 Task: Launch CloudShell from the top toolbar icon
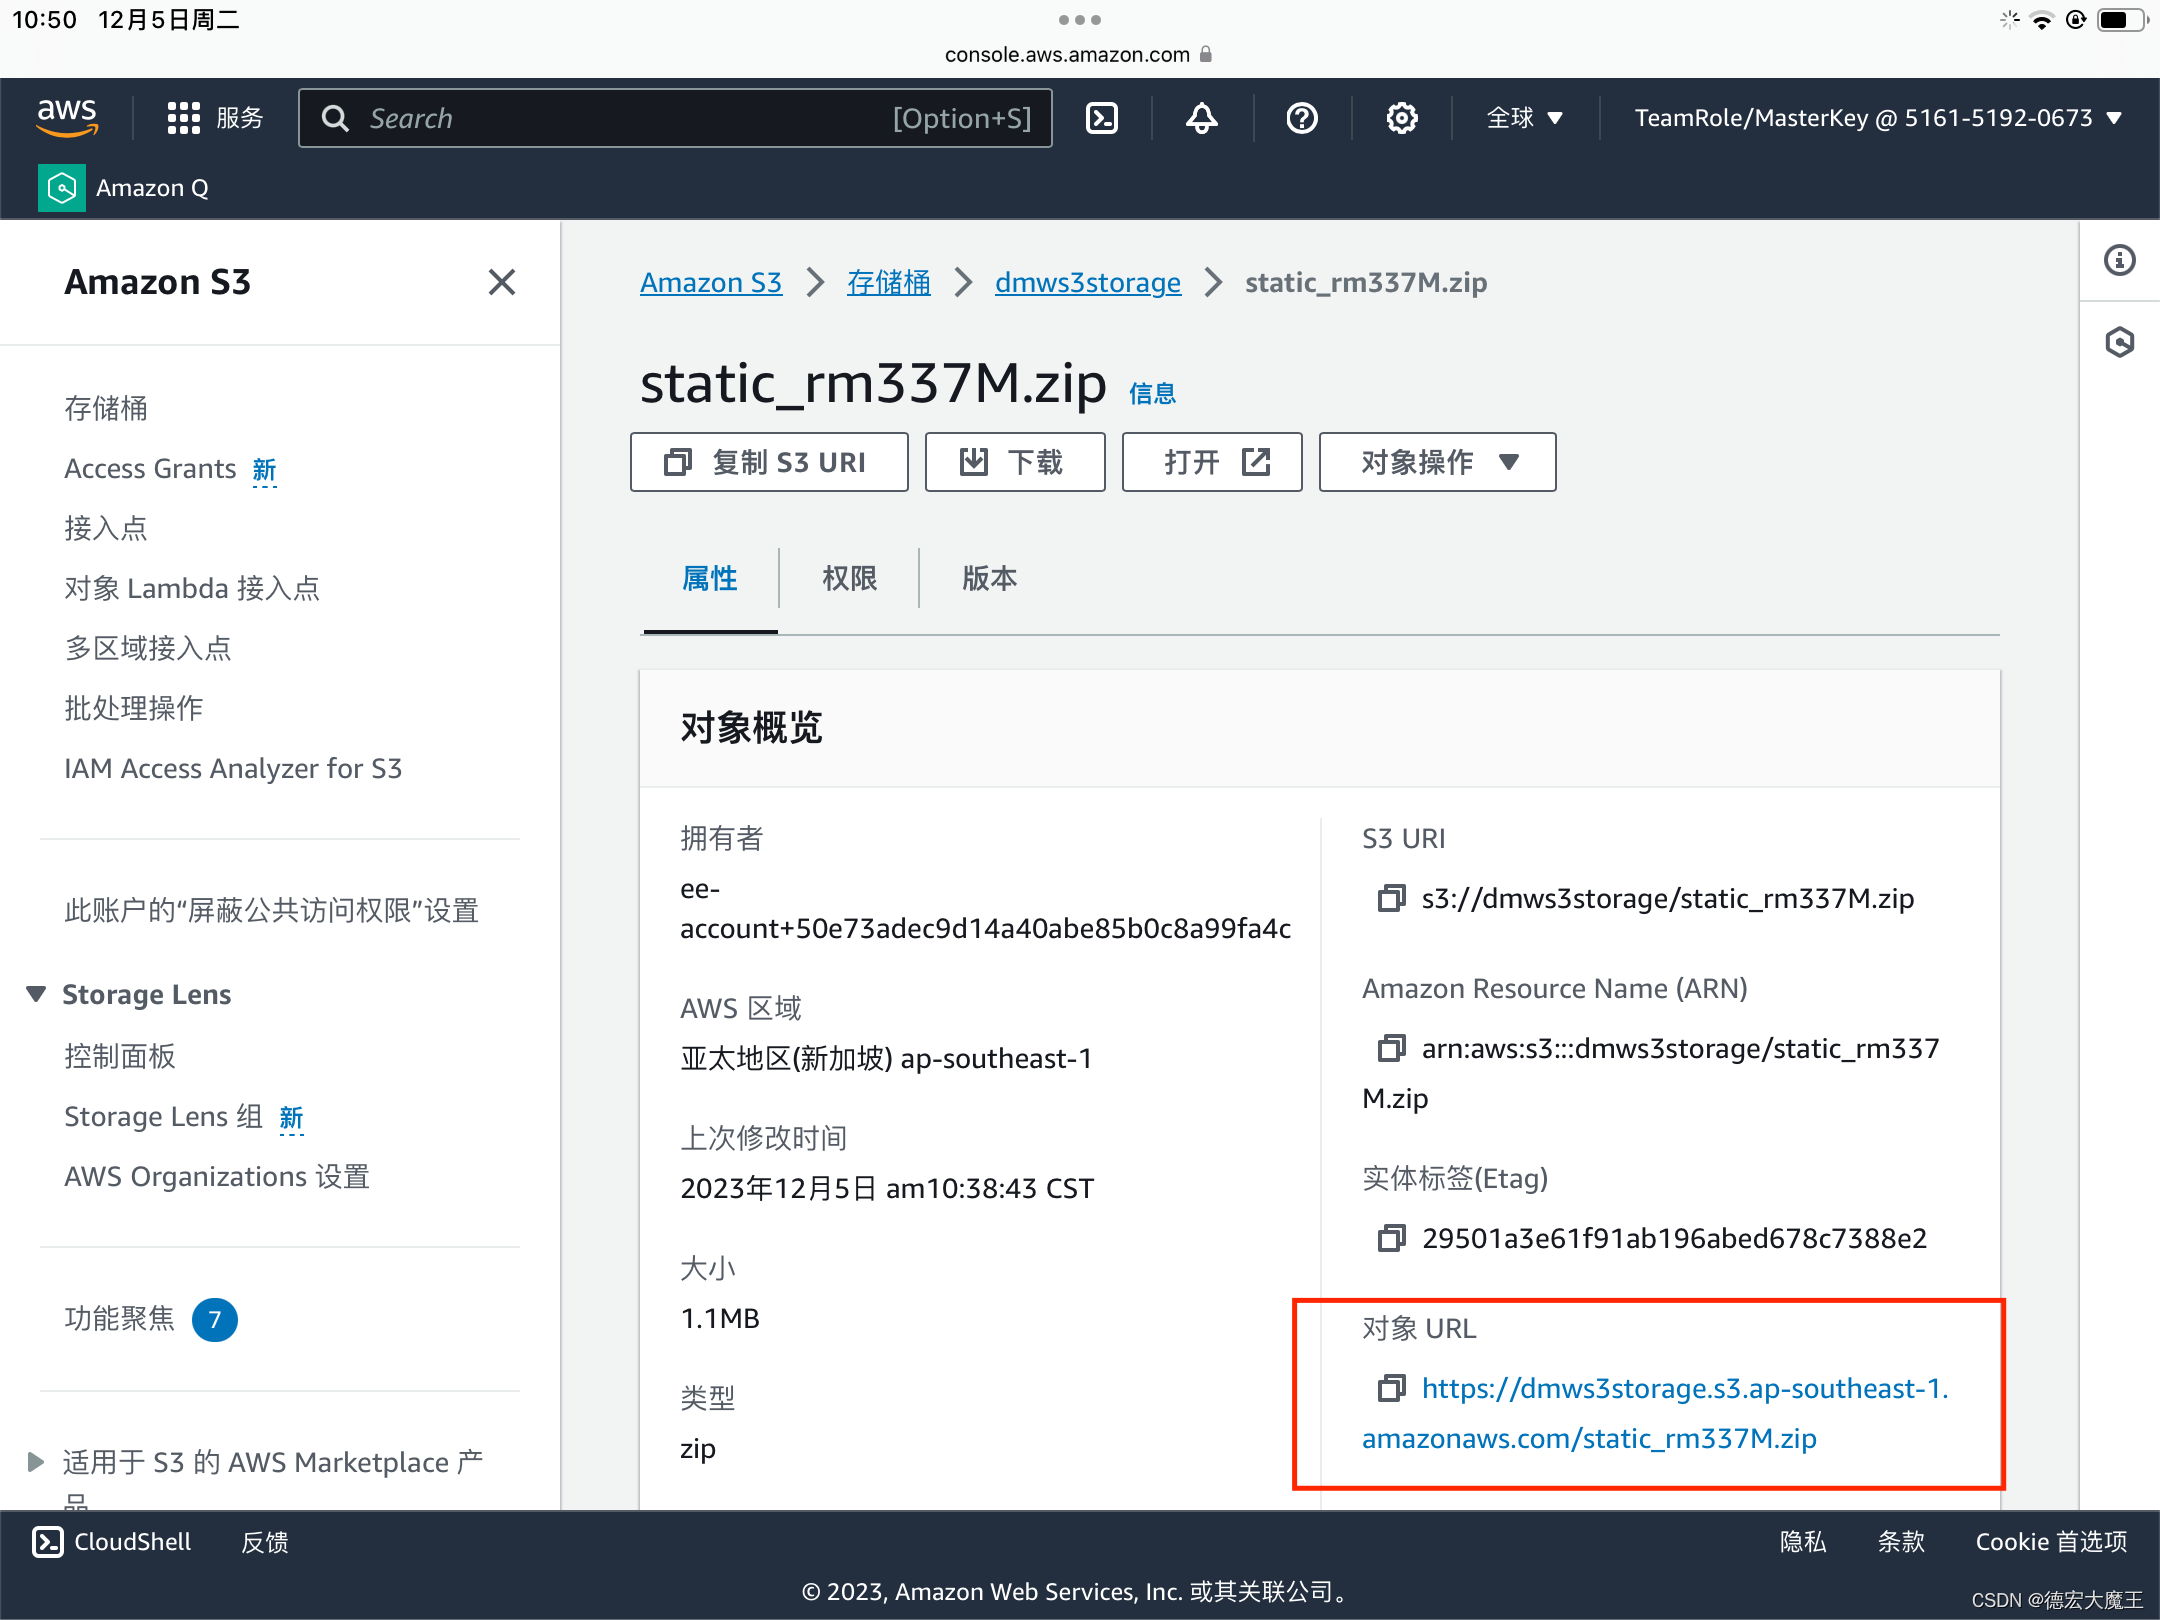click(1102, 118)
